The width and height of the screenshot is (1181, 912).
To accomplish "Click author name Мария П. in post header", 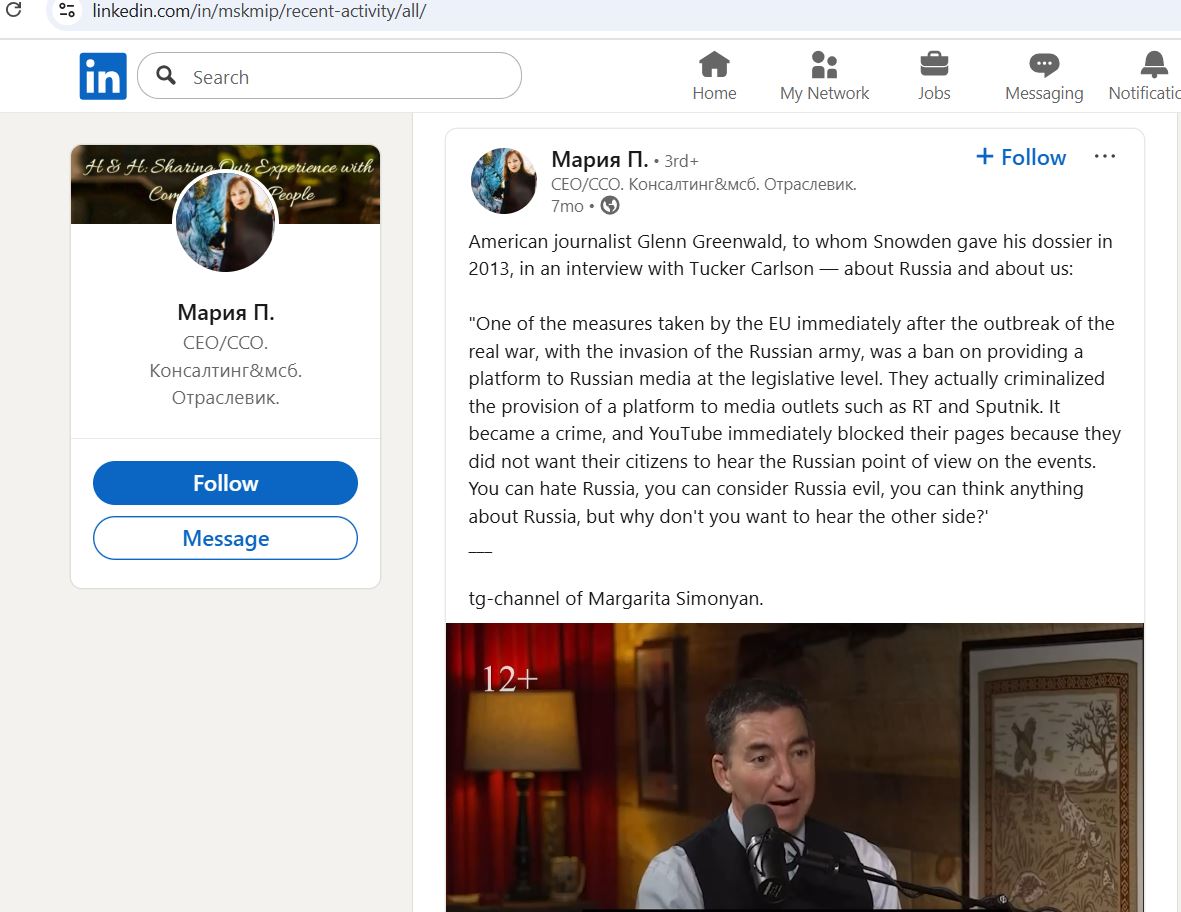I will pos(600,160).
